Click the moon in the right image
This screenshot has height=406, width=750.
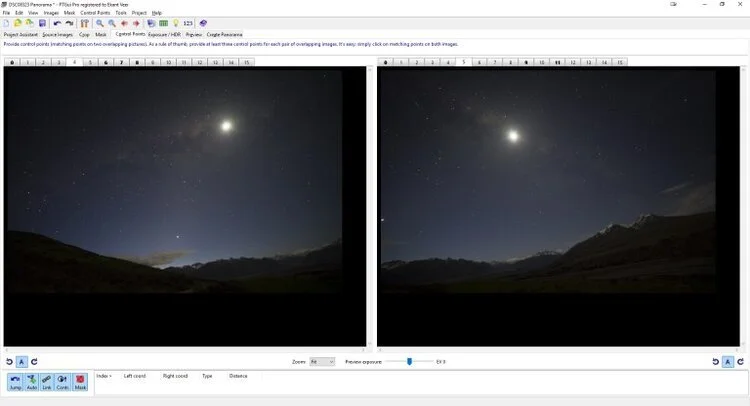tap(513, 136)
